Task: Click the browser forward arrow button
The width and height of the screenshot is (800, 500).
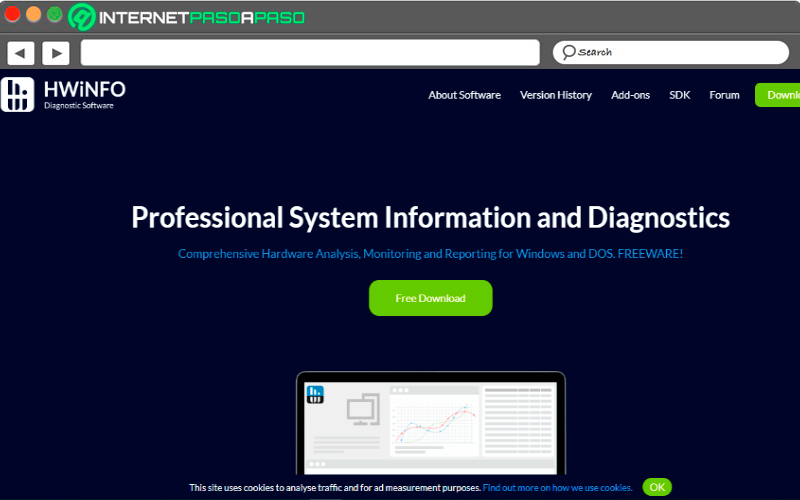Action: pyautogui.click(x=56, y=53)
